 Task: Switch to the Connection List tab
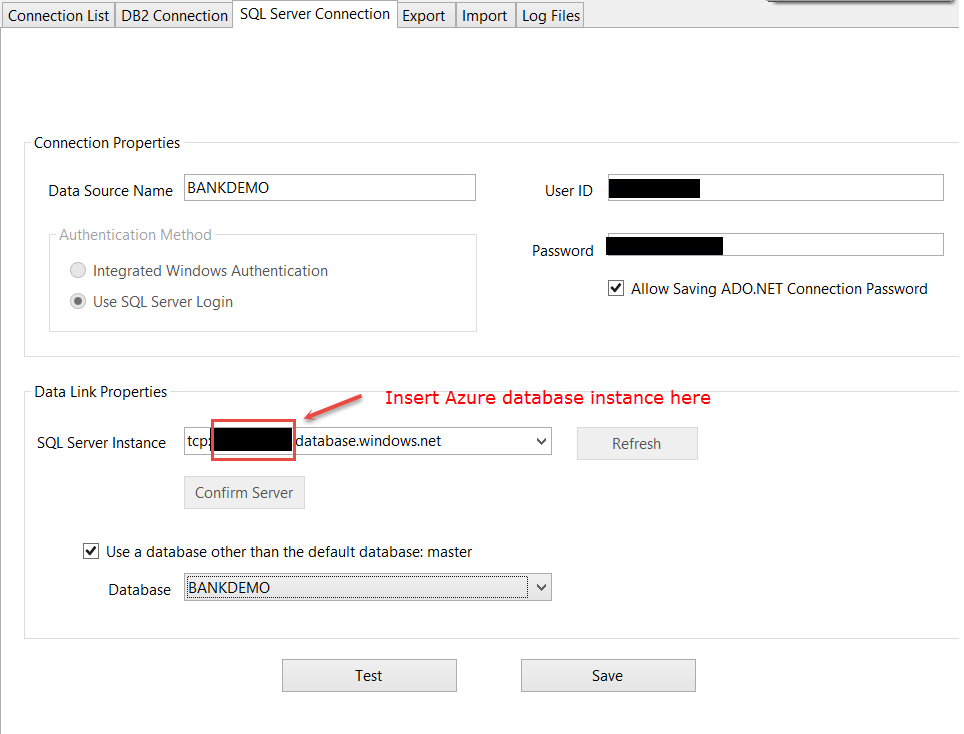tap(58, 16)
